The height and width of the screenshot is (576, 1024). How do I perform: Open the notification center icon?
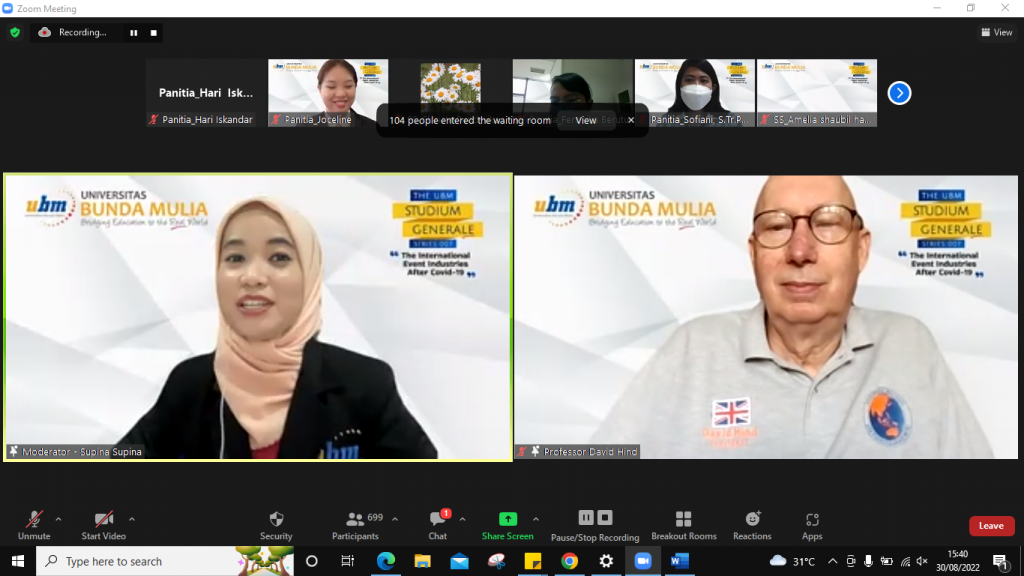[1000, 561]
